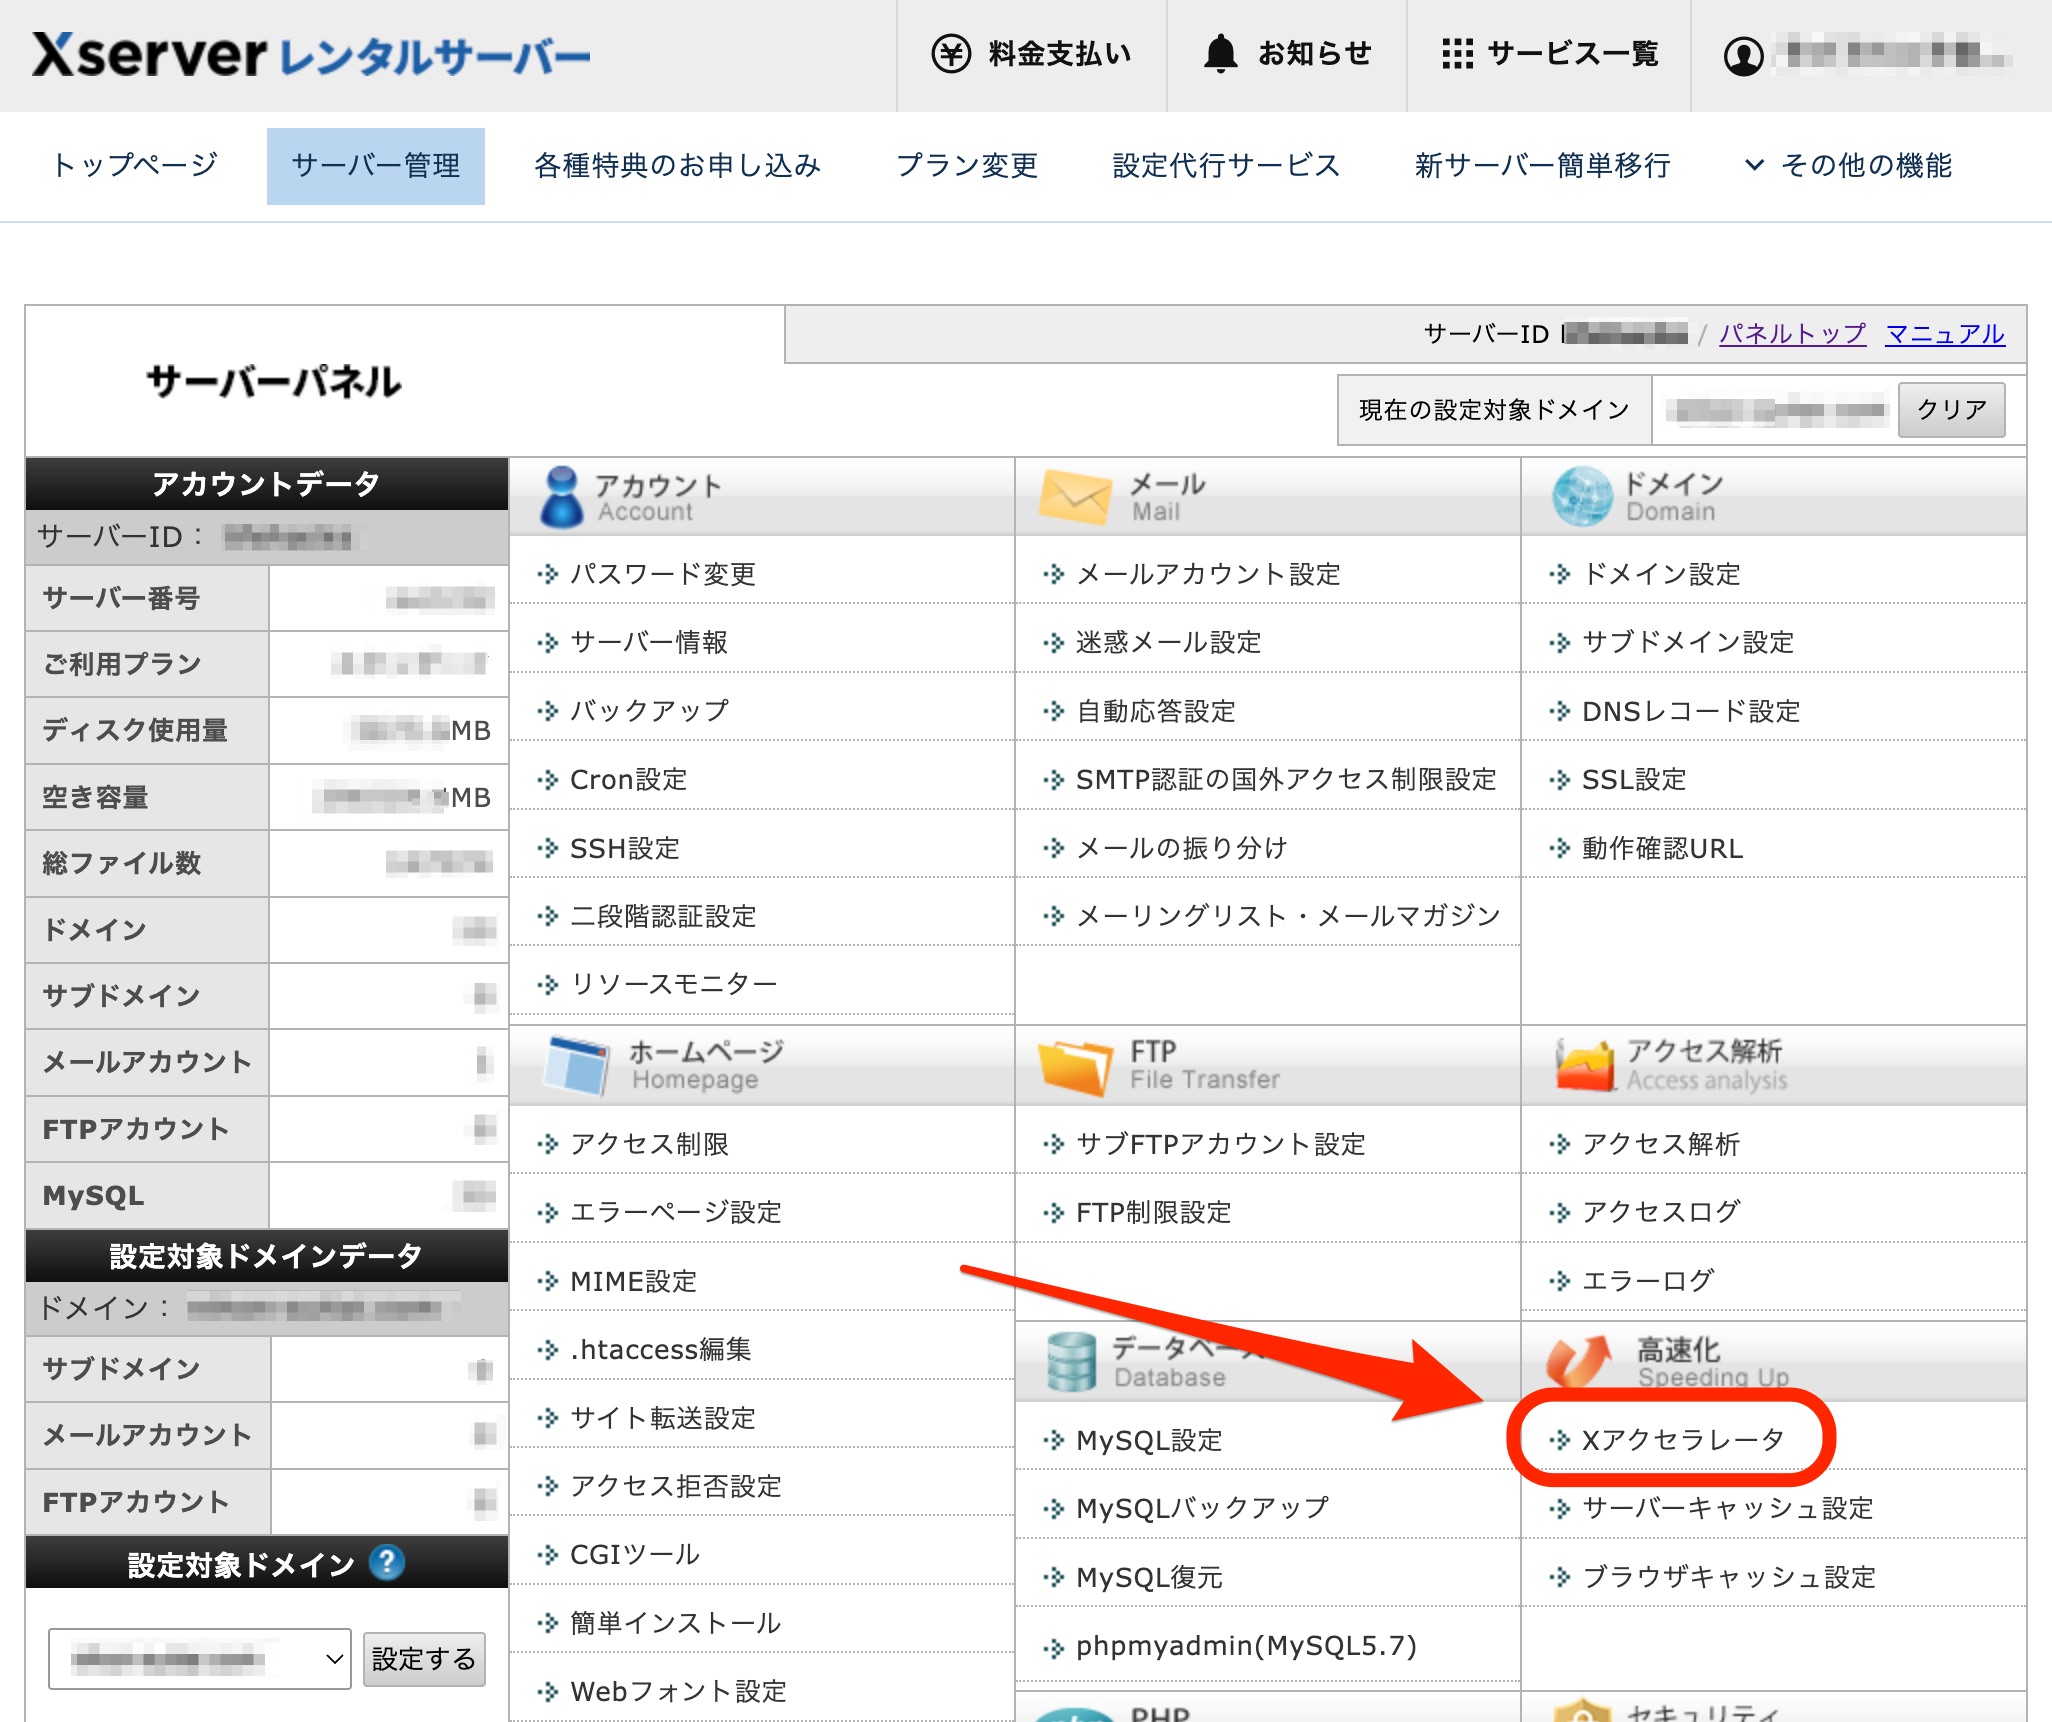Open サーバーキャッシュ設定 link

pyautogui.click(x=1727, y=1508)
